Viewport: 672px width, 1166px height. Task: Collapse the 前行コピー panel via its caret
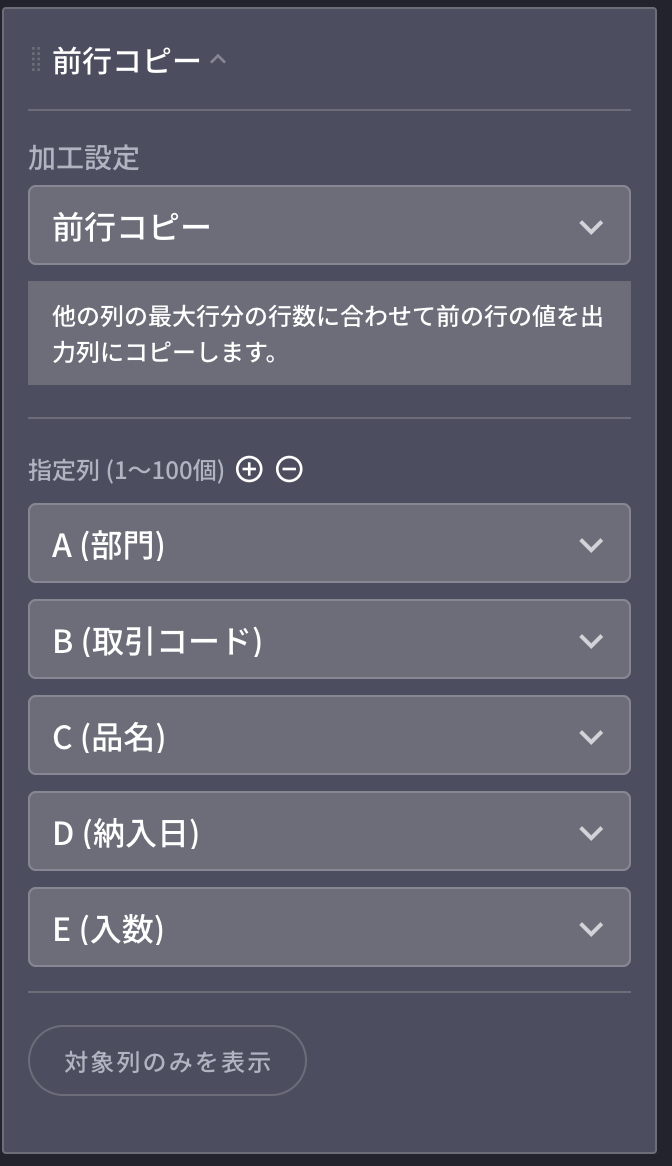219,58
